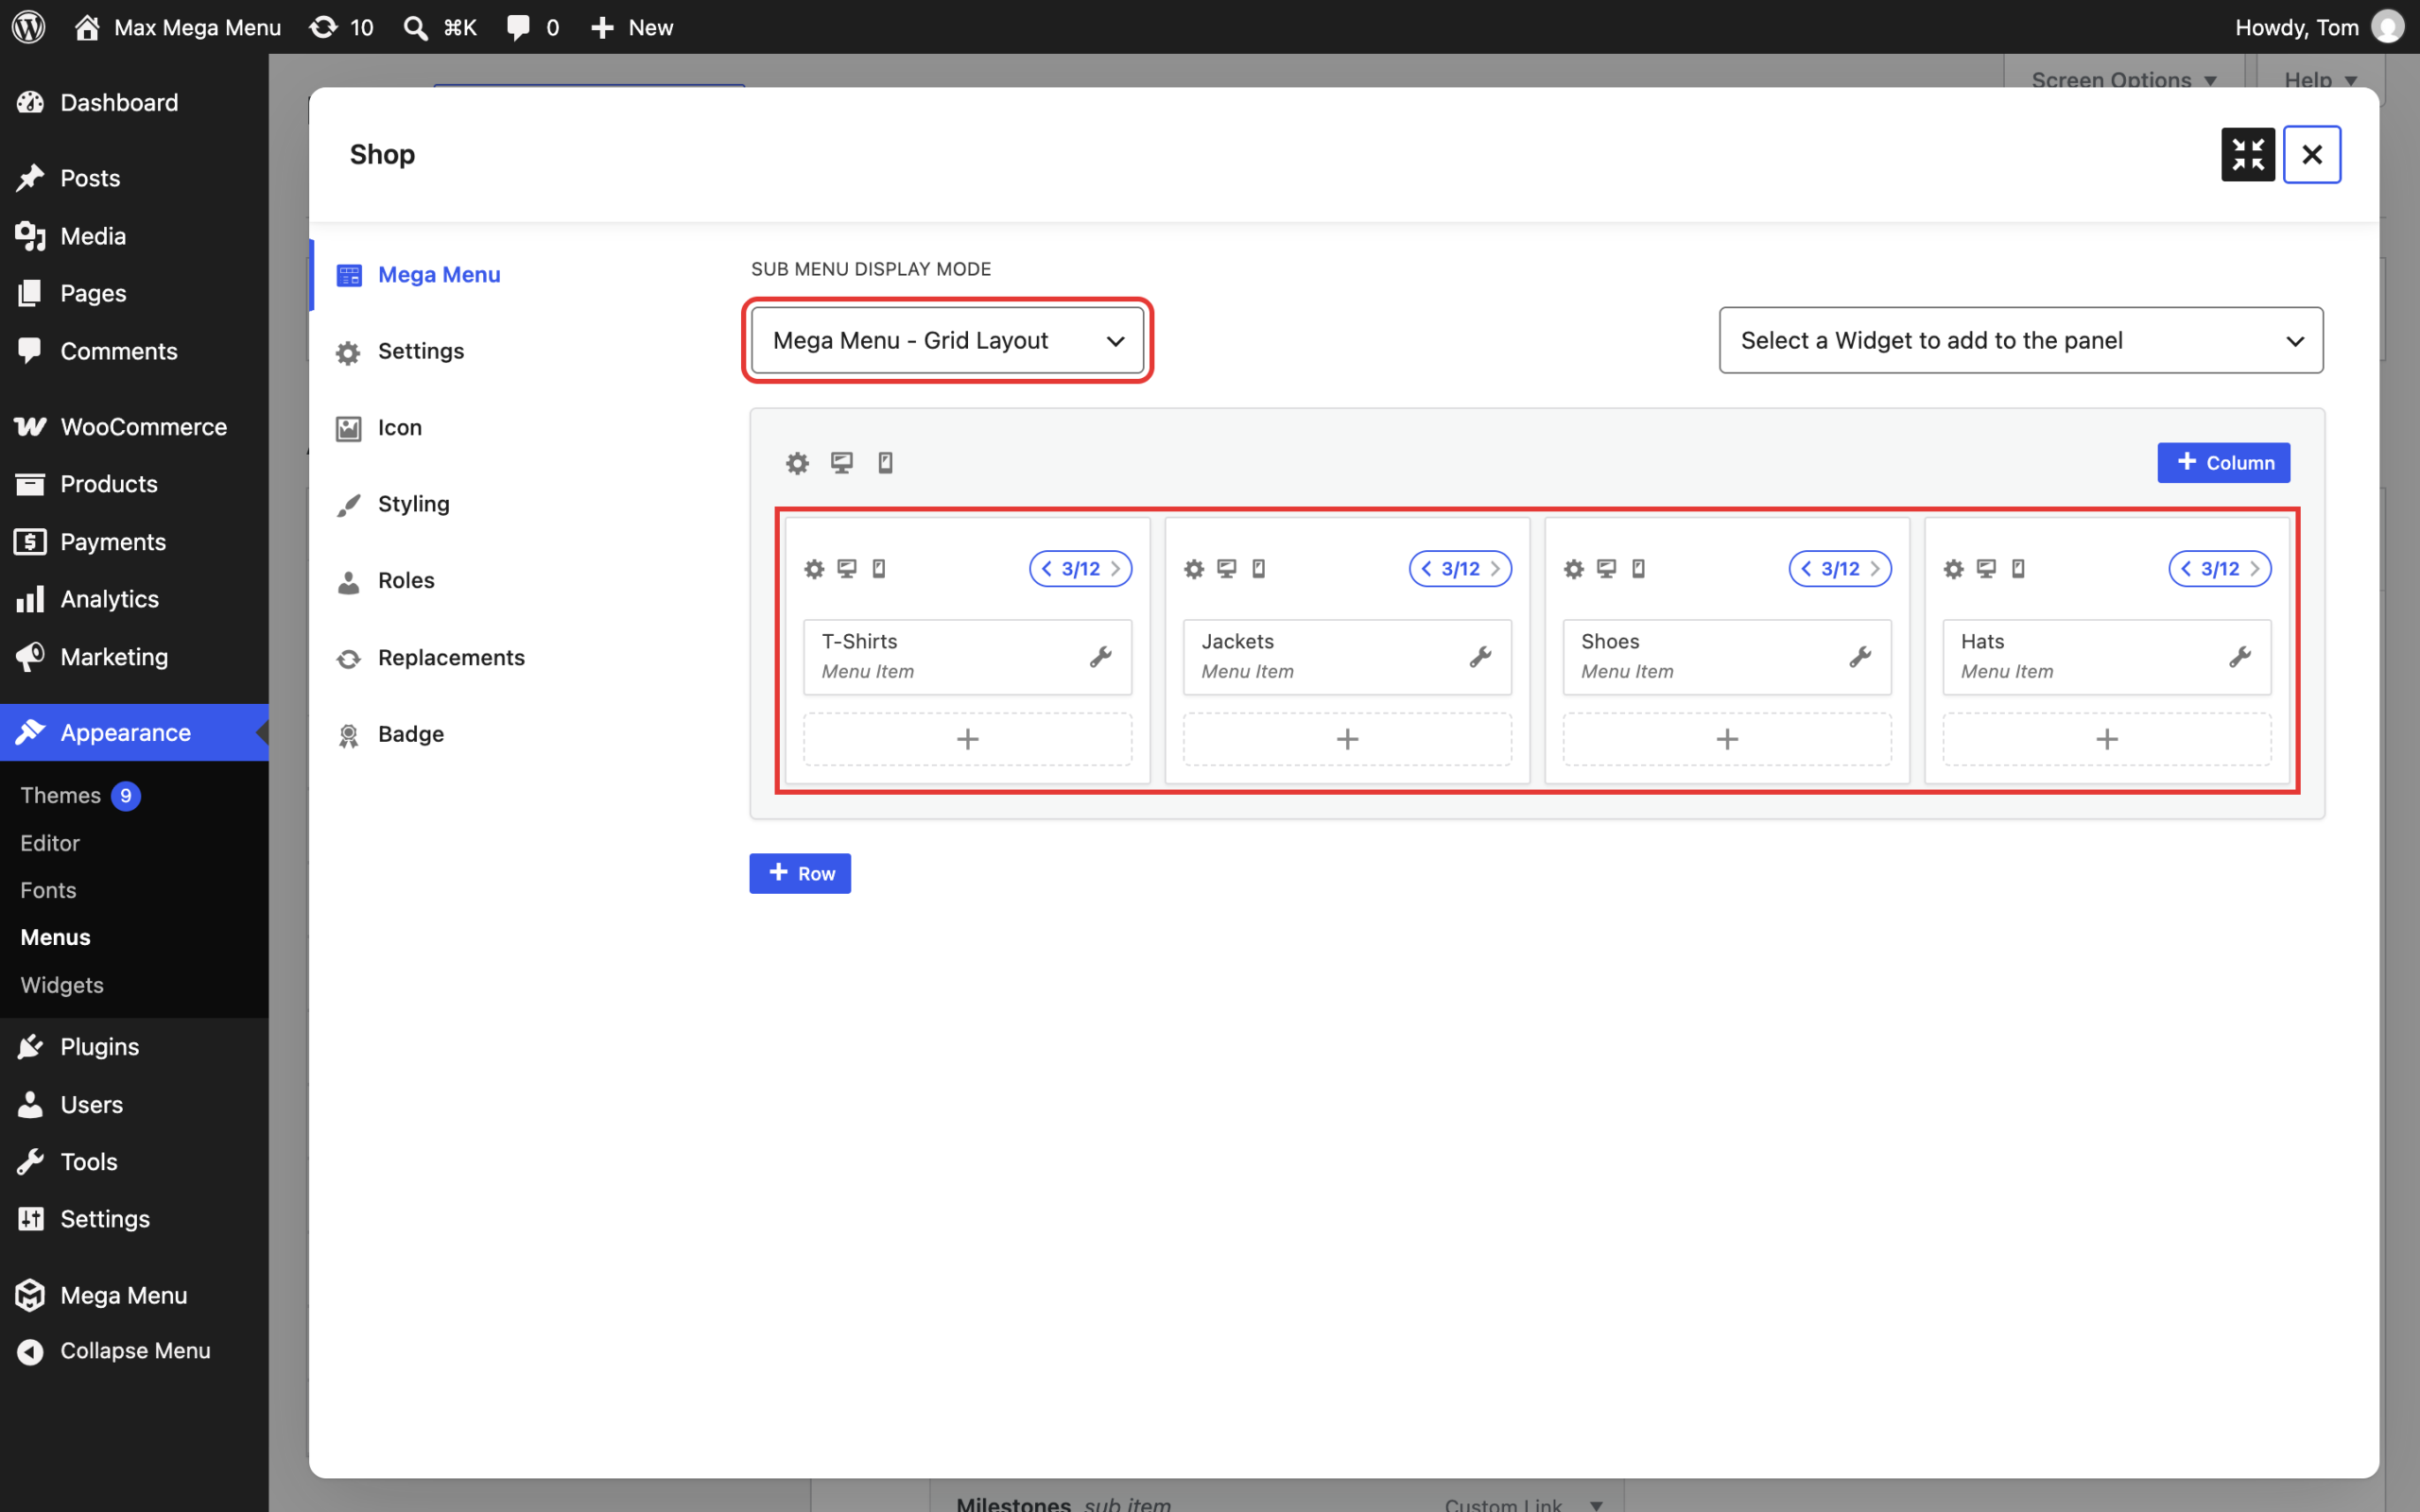Close the Shop dialog
This screenshot has width=2420, height=1512.
[2312, 155]
